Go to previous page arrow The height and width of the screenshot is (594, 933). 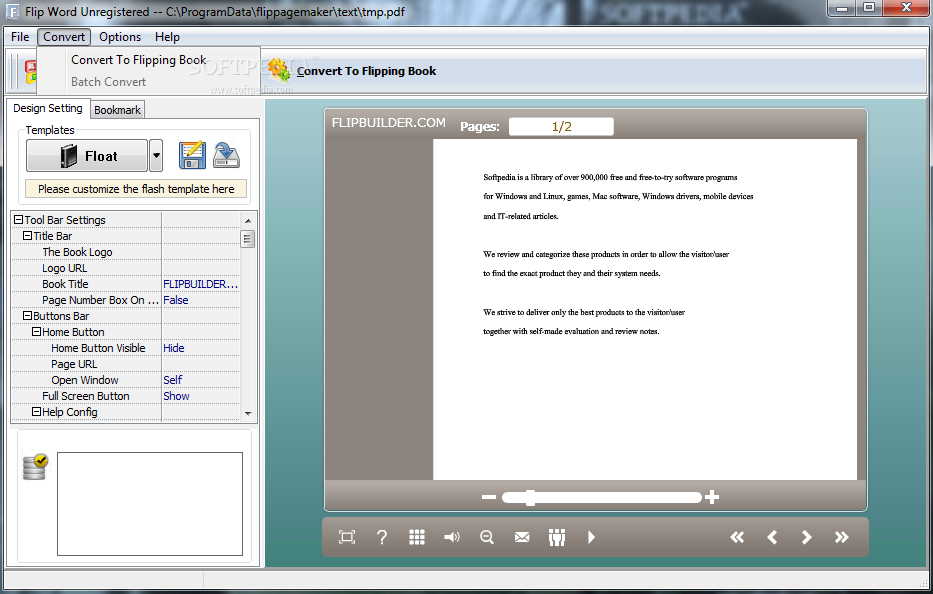pos(772,537)
